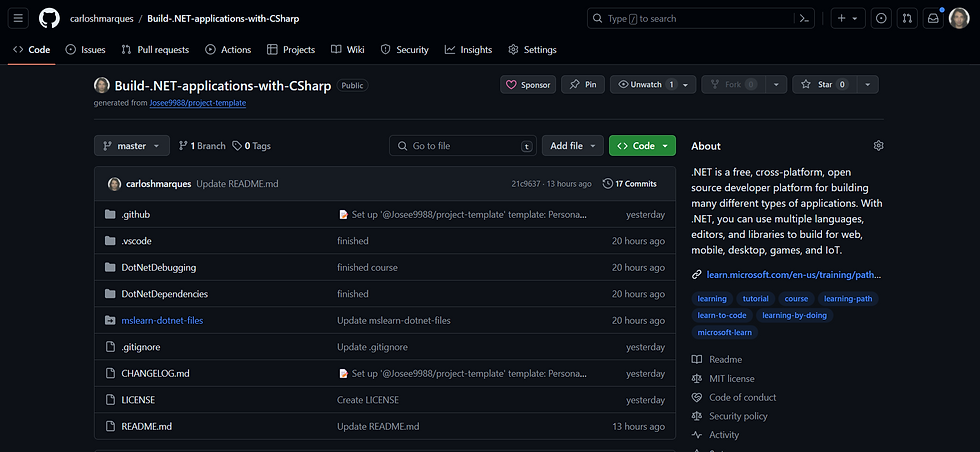Click the Go to file search field

(463, 146)
